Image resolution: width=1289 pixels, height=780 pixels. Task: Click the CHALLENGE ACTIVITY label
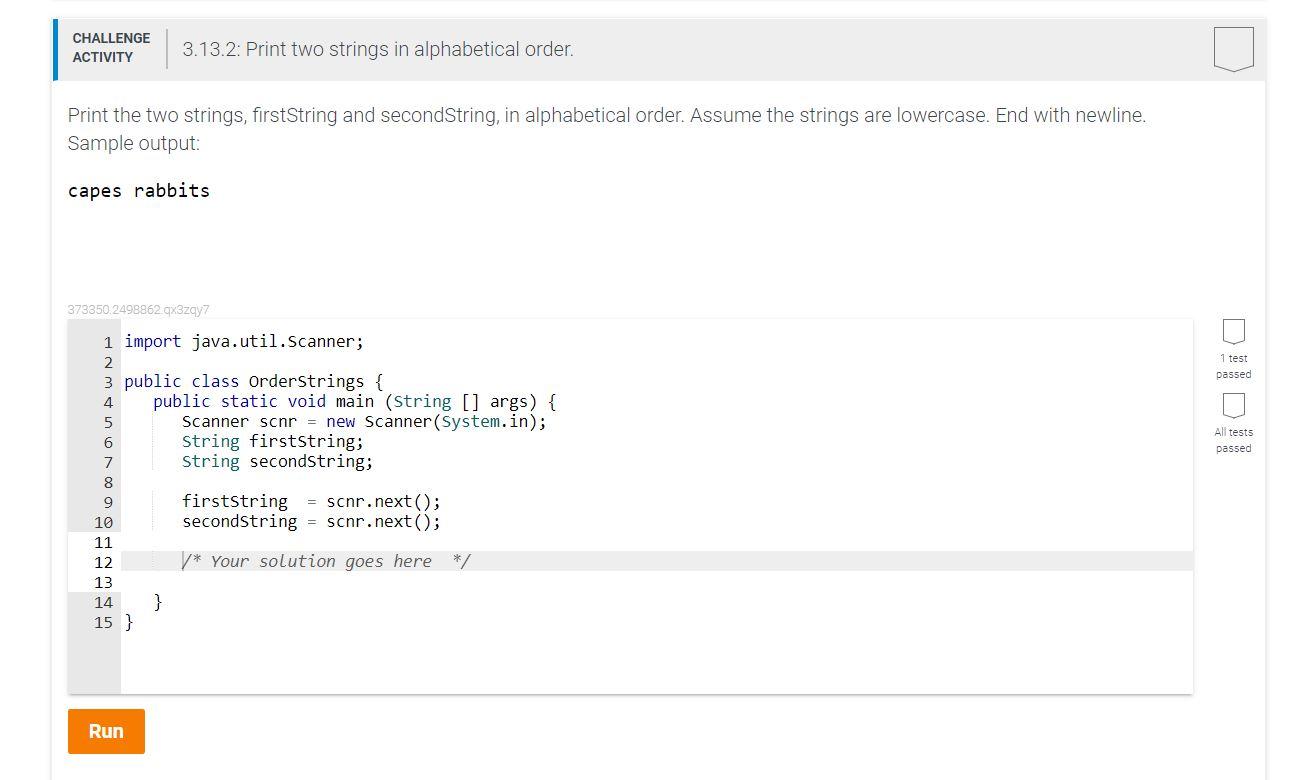pyautogui.click(x=111, y=48)
